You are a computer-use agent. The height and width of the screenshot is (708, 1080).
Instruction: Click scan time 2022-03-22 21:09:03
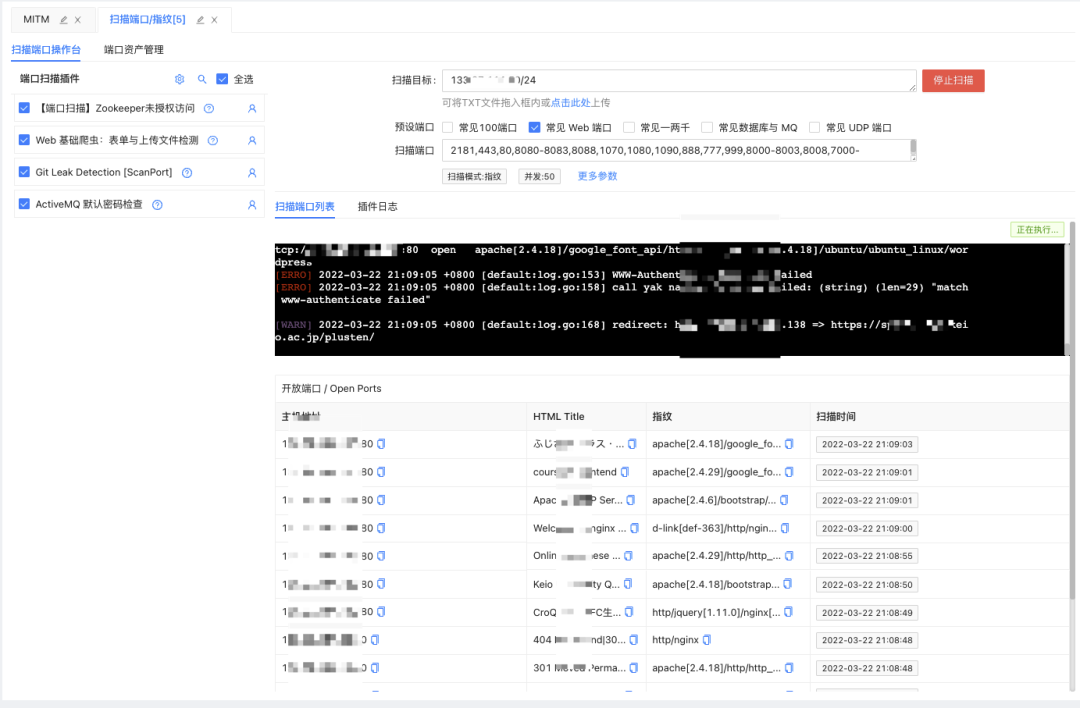tap(867, 444)
